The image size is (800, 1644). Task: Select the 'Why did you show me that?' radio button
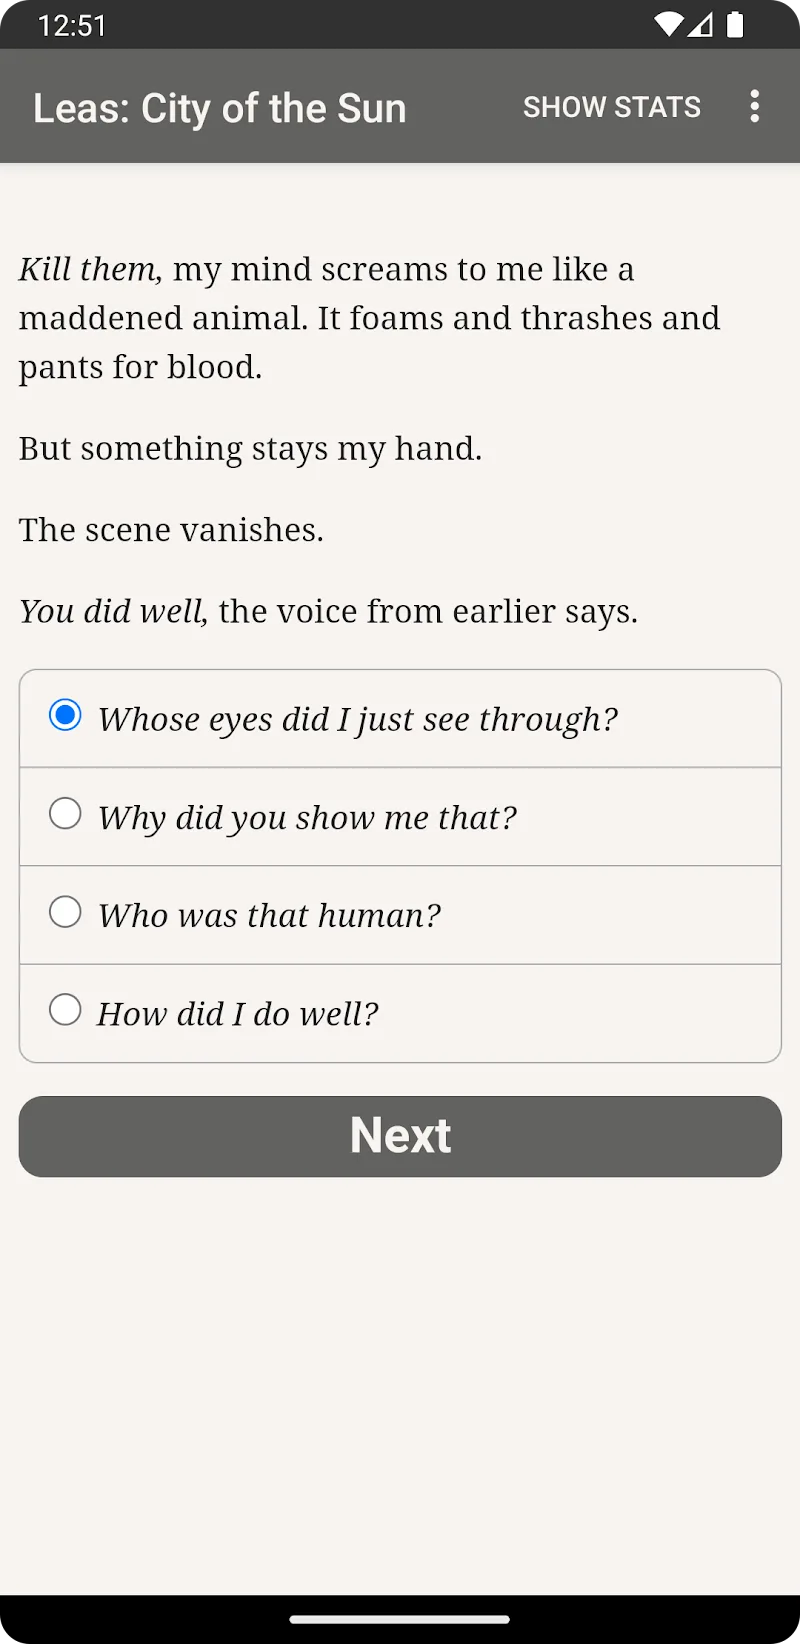tap(65, 814)
